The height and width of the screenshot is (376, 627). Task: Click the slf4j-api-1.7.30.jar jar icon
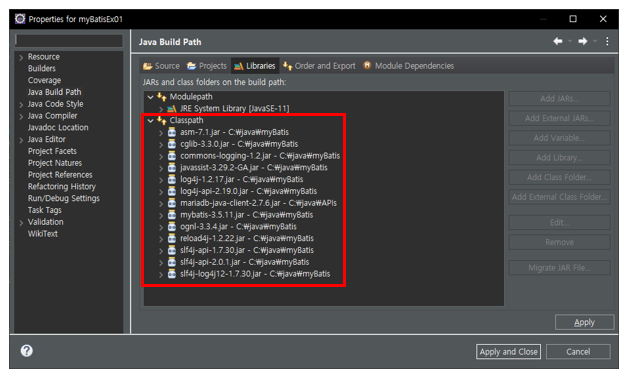172,250
